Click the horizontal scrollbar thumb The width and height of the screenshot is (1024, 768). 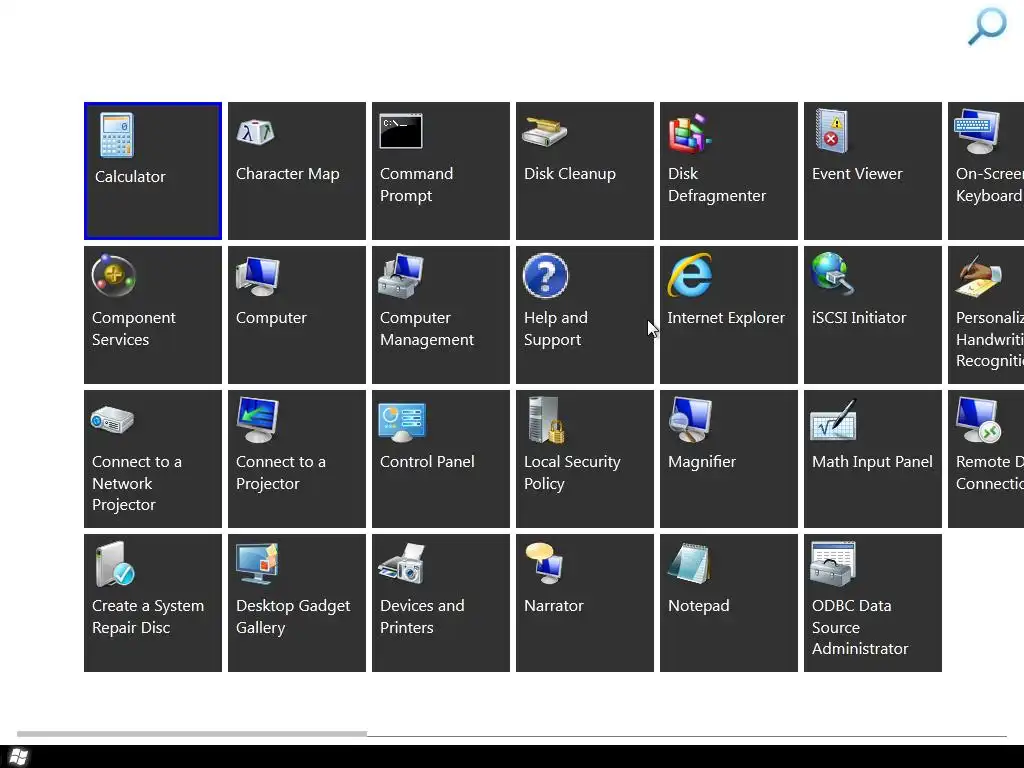coord(192,734)
